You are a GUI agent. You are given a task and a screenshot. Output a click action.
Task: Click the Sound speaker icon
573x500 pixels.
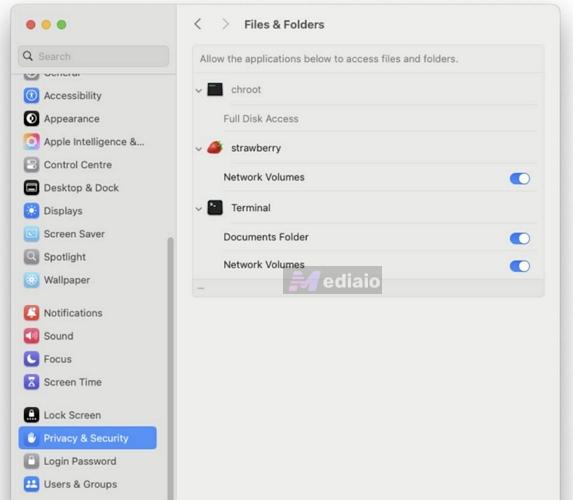point(31,336)
